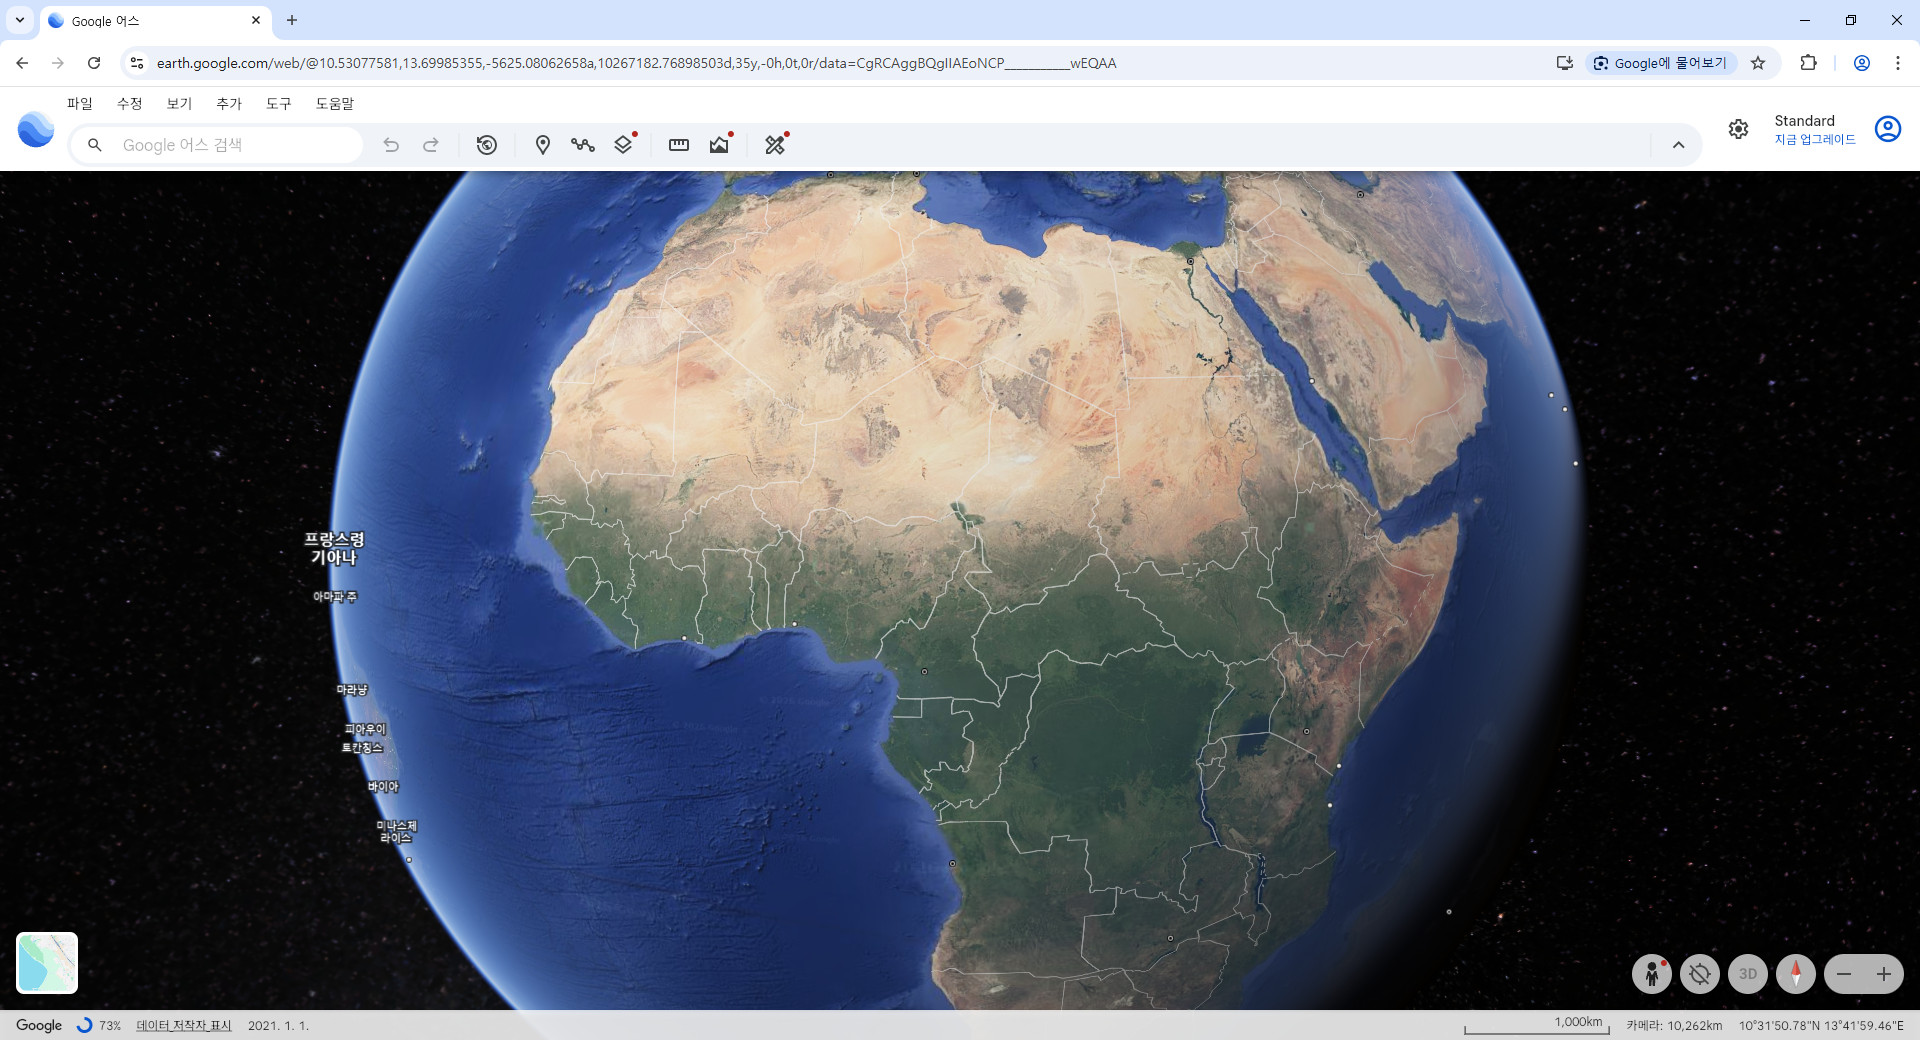Viewport: 1920px width, 1040px height.
Task: Zoom out with the minus button
Action: pos(1844,974)
